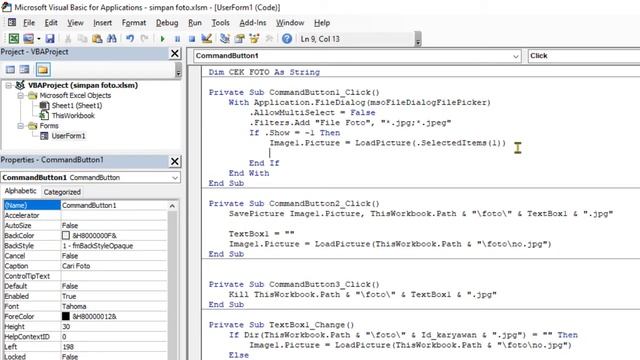Open the Debug menu
The width and height of the screenshot is (640, 360).
pyautogui.click(x=167, y=23)
